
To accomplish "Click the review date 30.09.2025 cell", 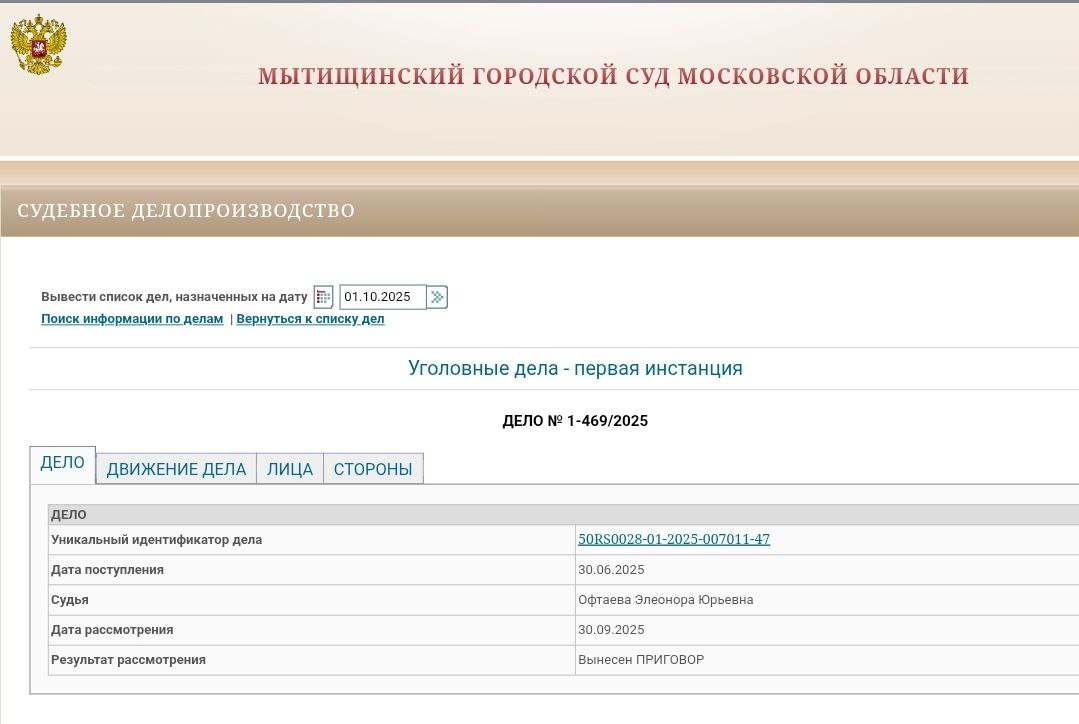I will tap(611, 630).
